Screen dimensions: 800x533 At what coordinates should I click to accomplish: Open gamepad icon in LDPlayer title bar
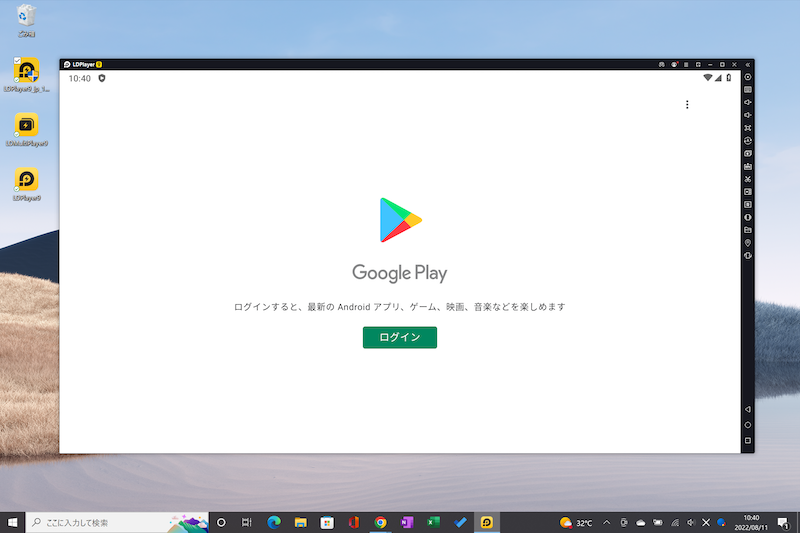pyautogui.click(x=661, y=64)
